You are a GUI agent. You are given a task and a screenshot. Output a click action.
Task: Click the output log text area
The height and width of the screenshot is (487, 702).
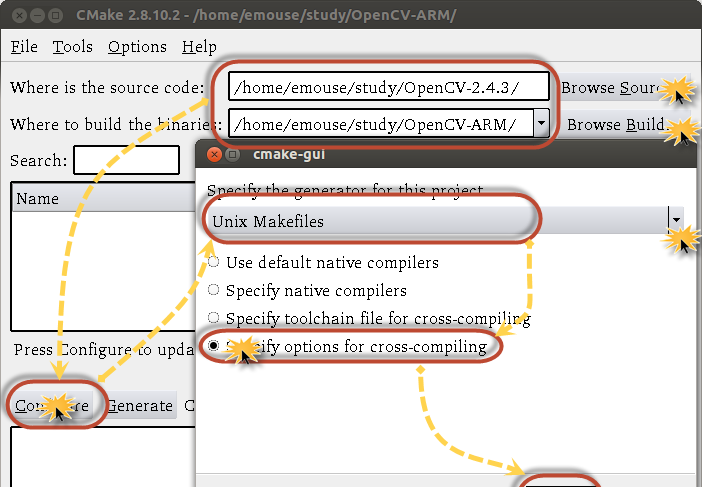tap(103, 457)
